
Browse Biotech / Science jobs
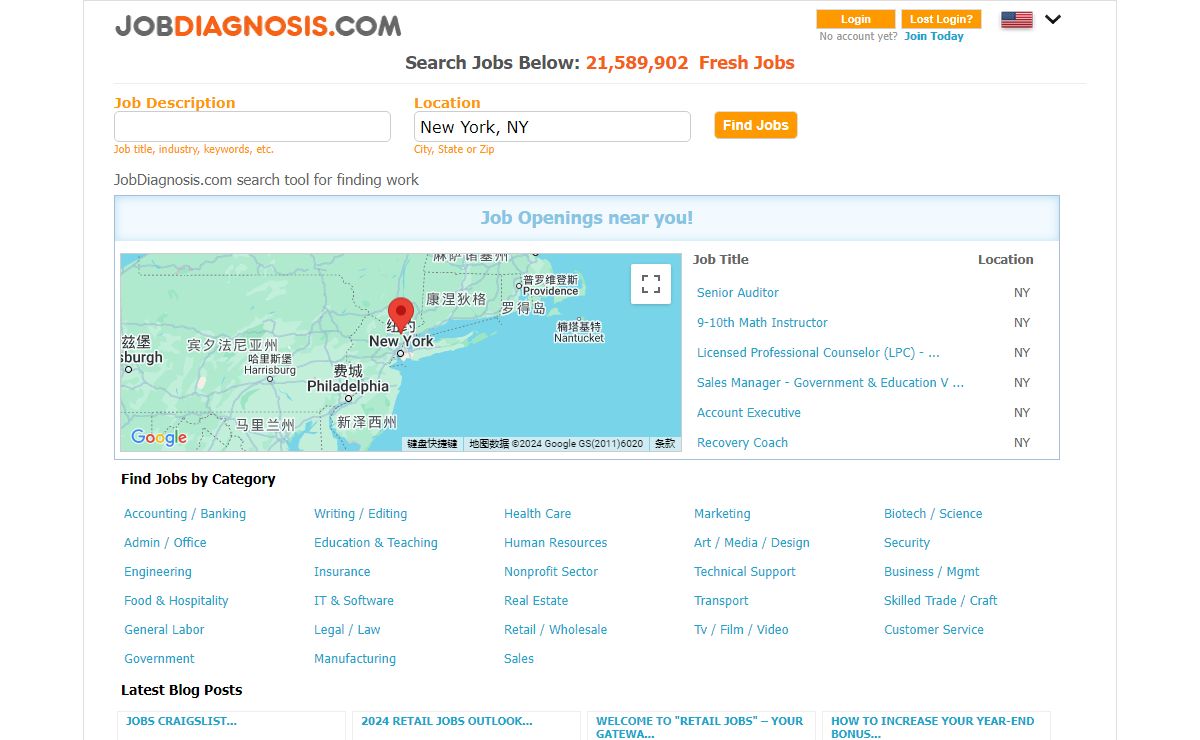point(933,514)
